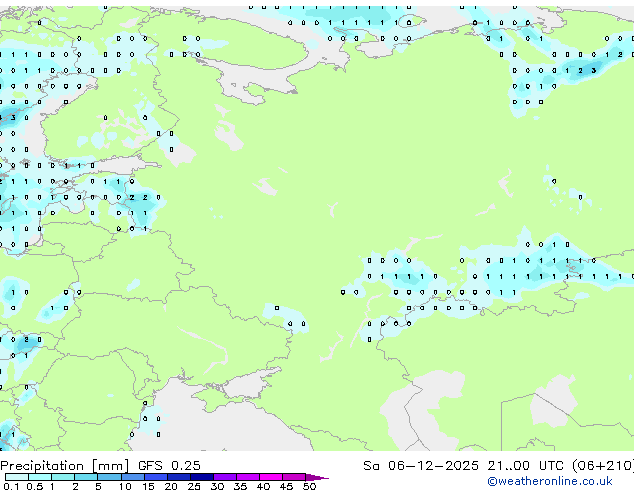Open the weatheronline.co.uk copyright link
The width and height of the screenshot is (634, 490).
tap(550, 482)
